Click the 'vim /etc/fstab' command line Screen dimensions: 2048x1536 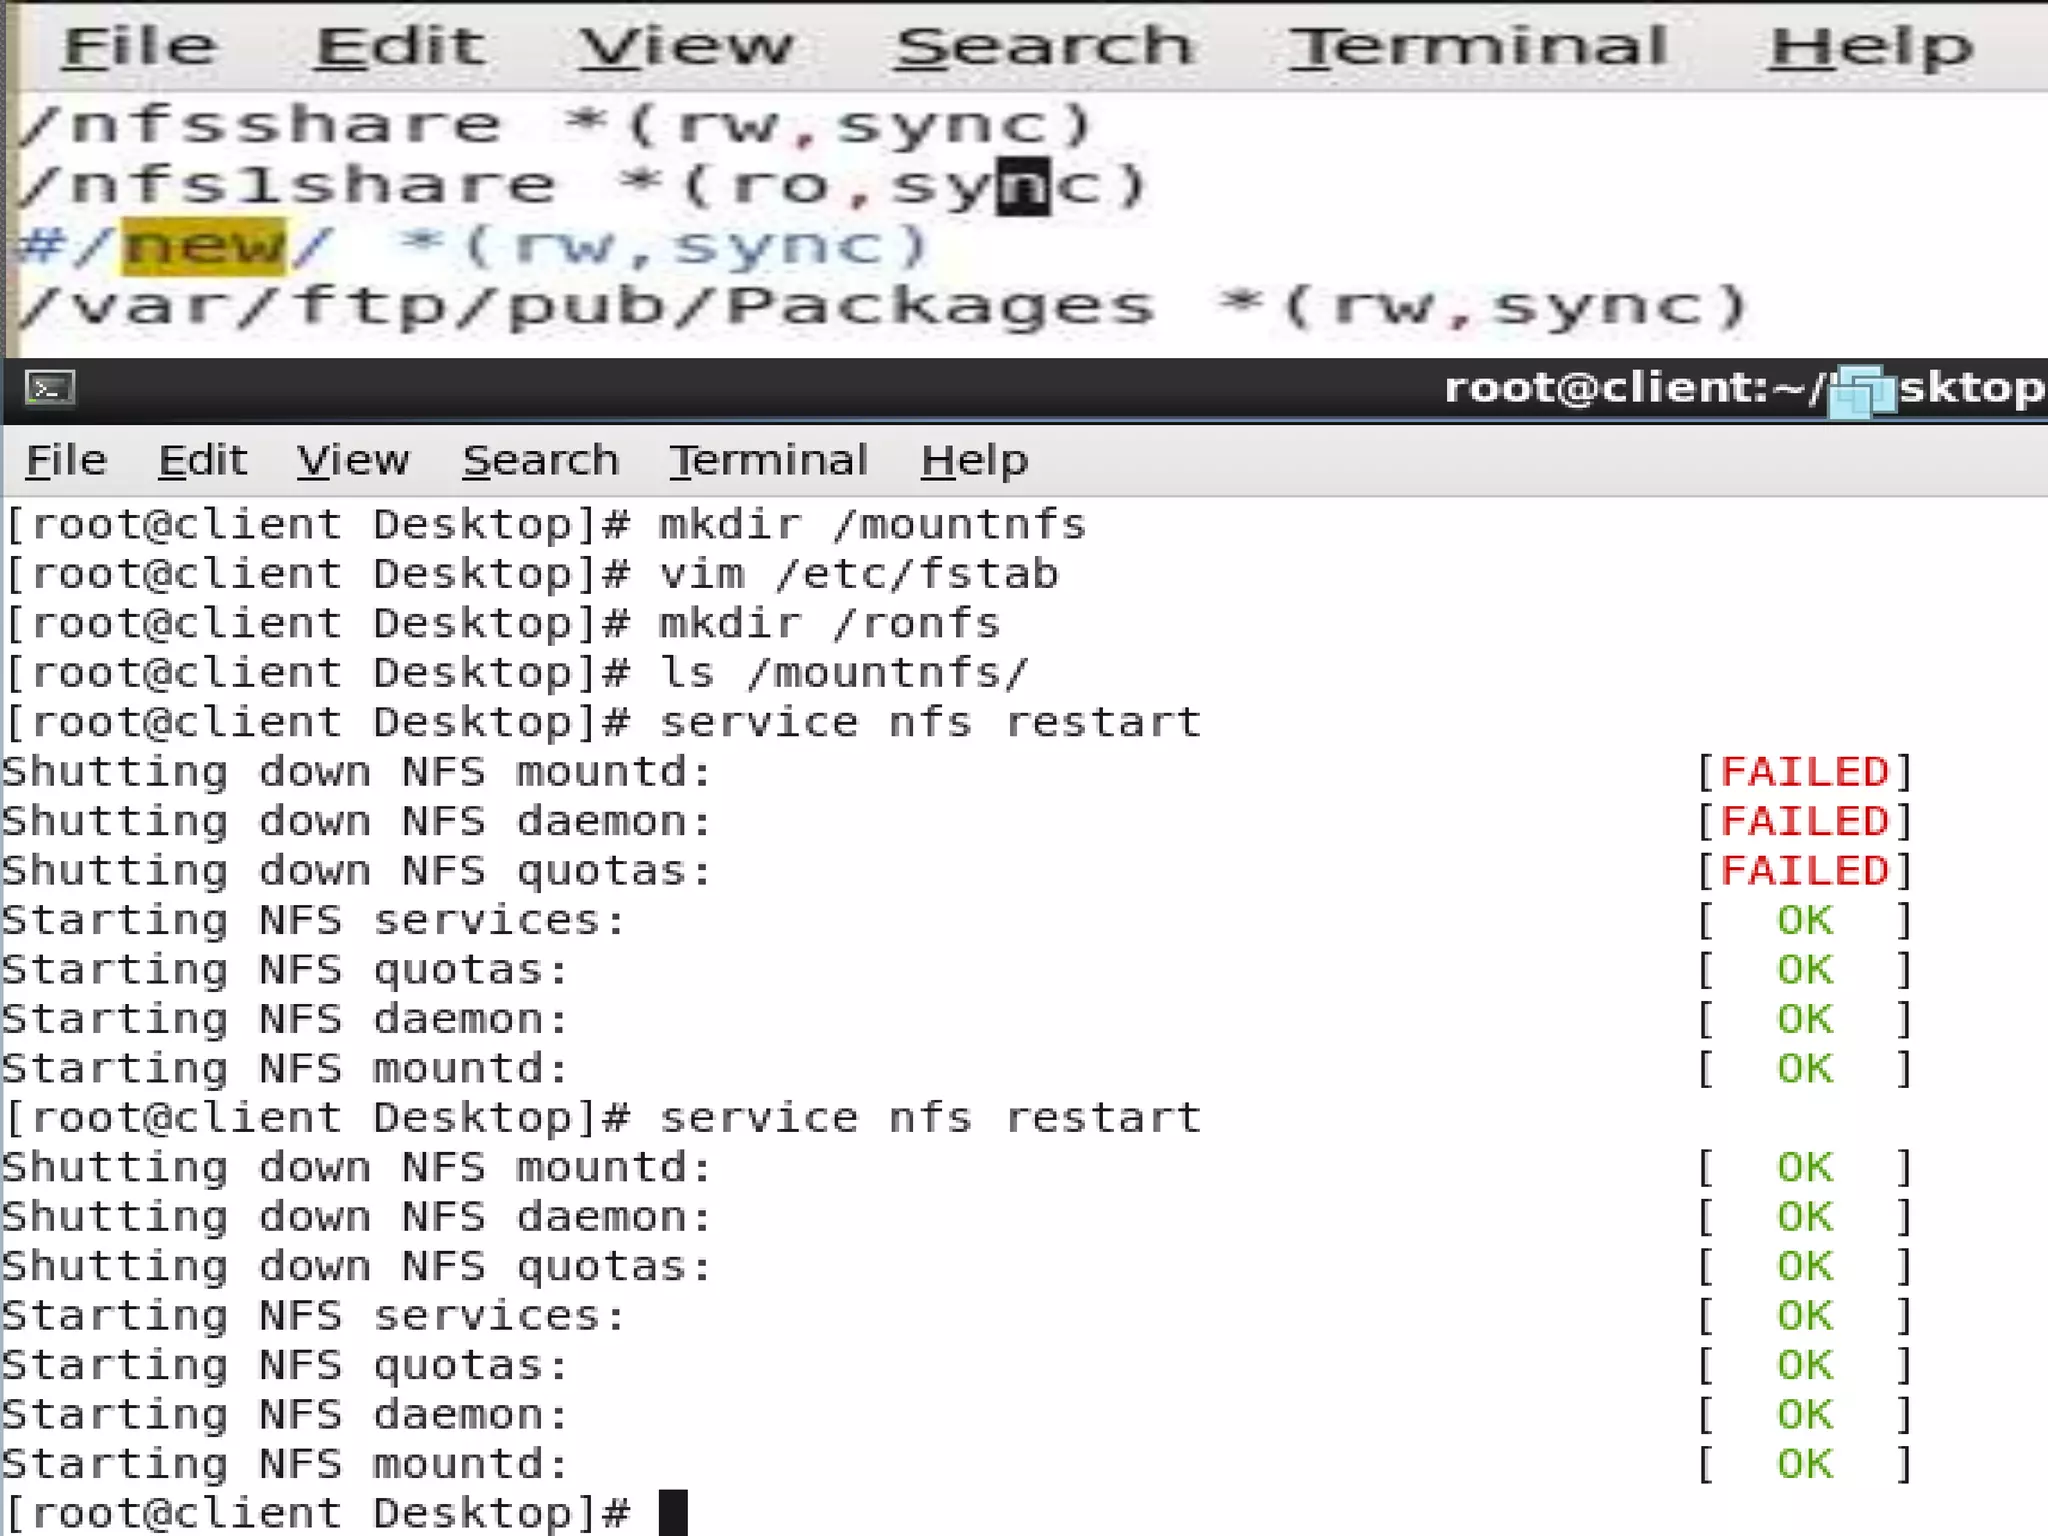(857, 574)
